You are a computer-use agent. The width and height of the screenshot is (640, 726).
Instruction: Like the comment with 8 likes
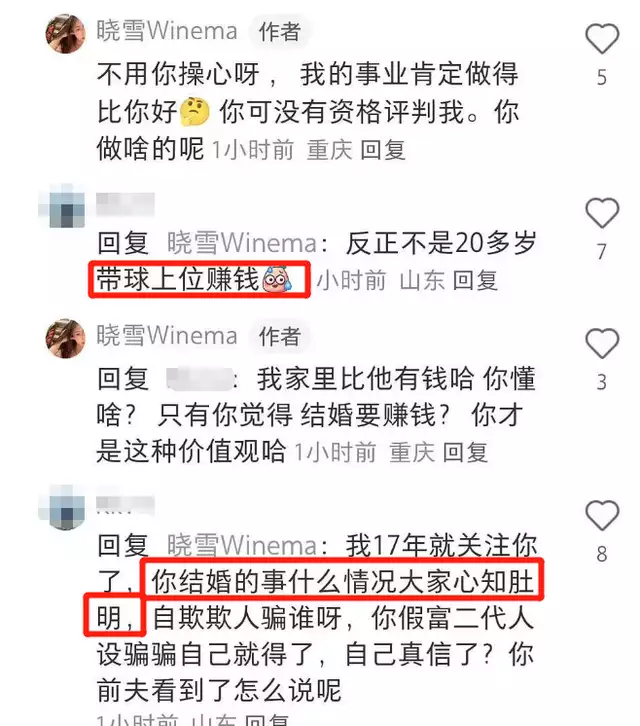602,515
